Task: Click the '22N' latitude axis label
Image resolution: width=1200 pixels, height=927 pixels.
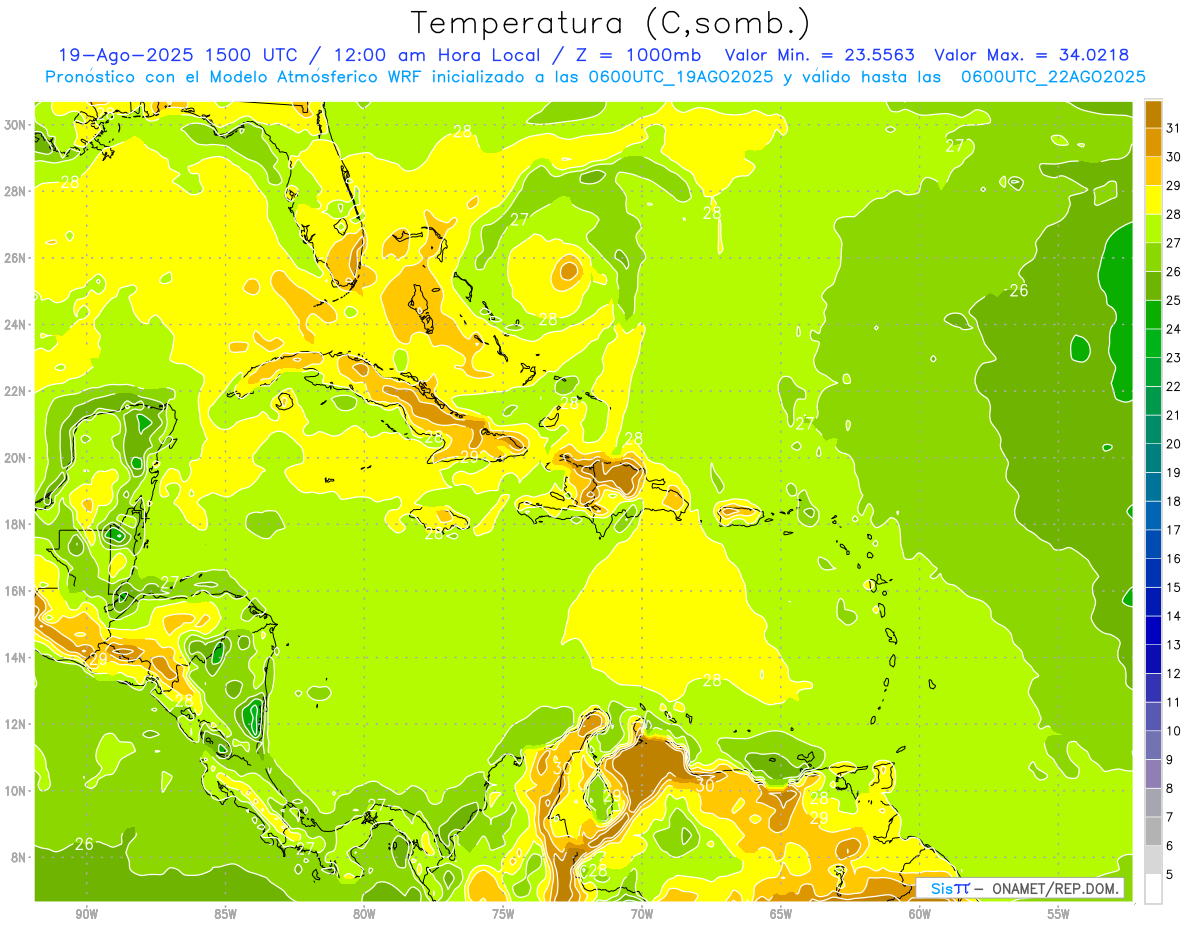Action: point(15,391)
